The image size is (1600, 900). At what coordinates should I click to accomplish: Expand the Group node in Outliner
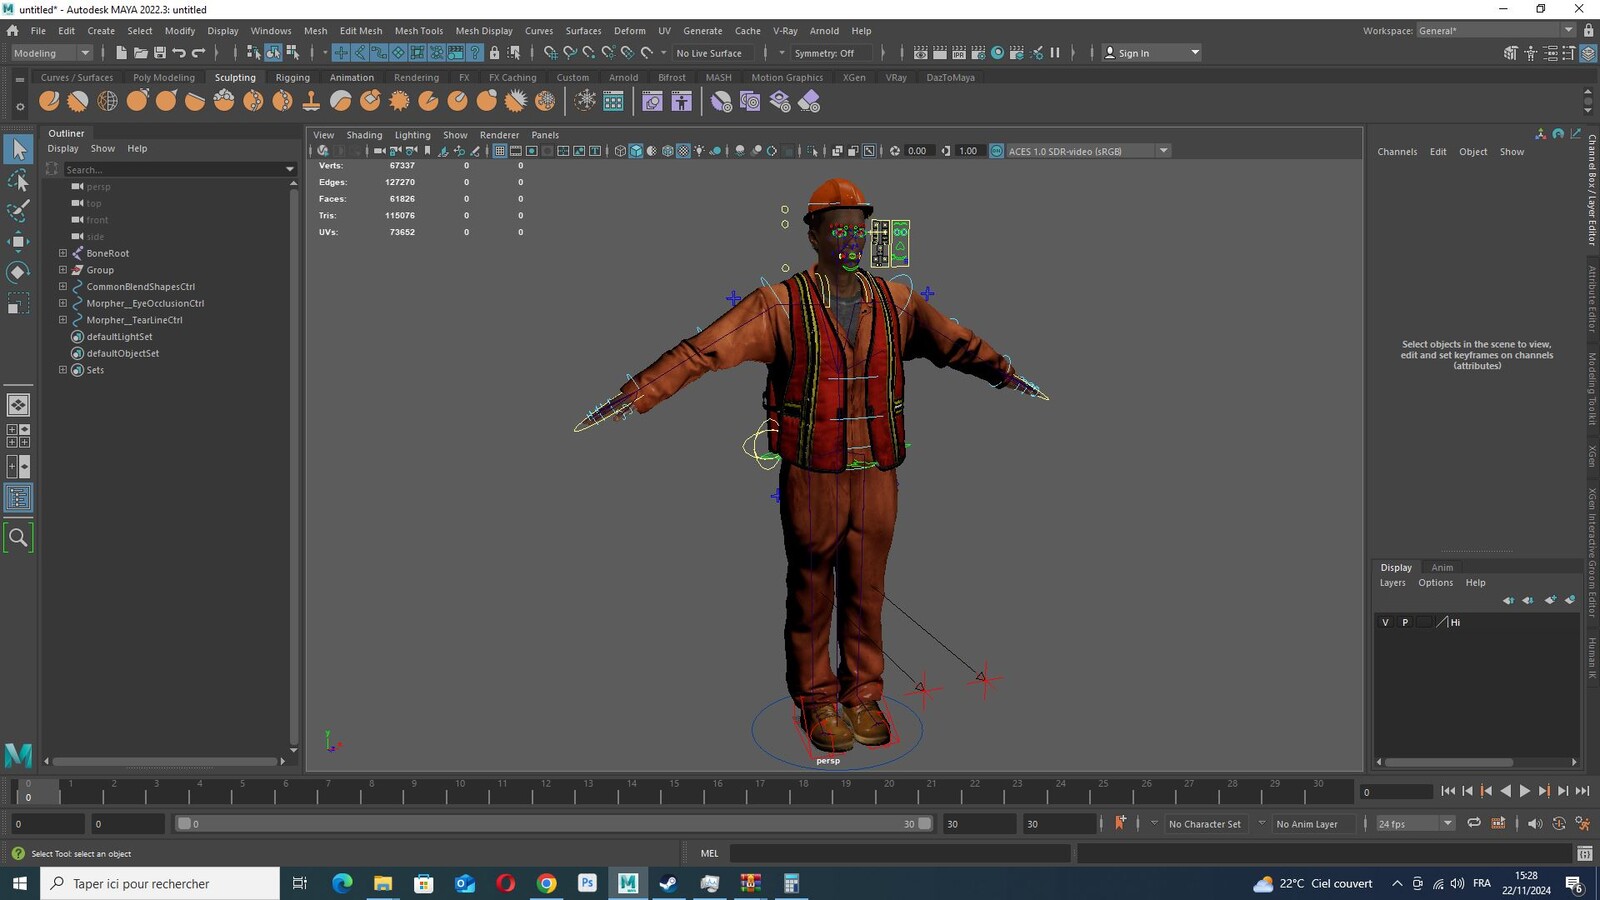coord(63,270)
